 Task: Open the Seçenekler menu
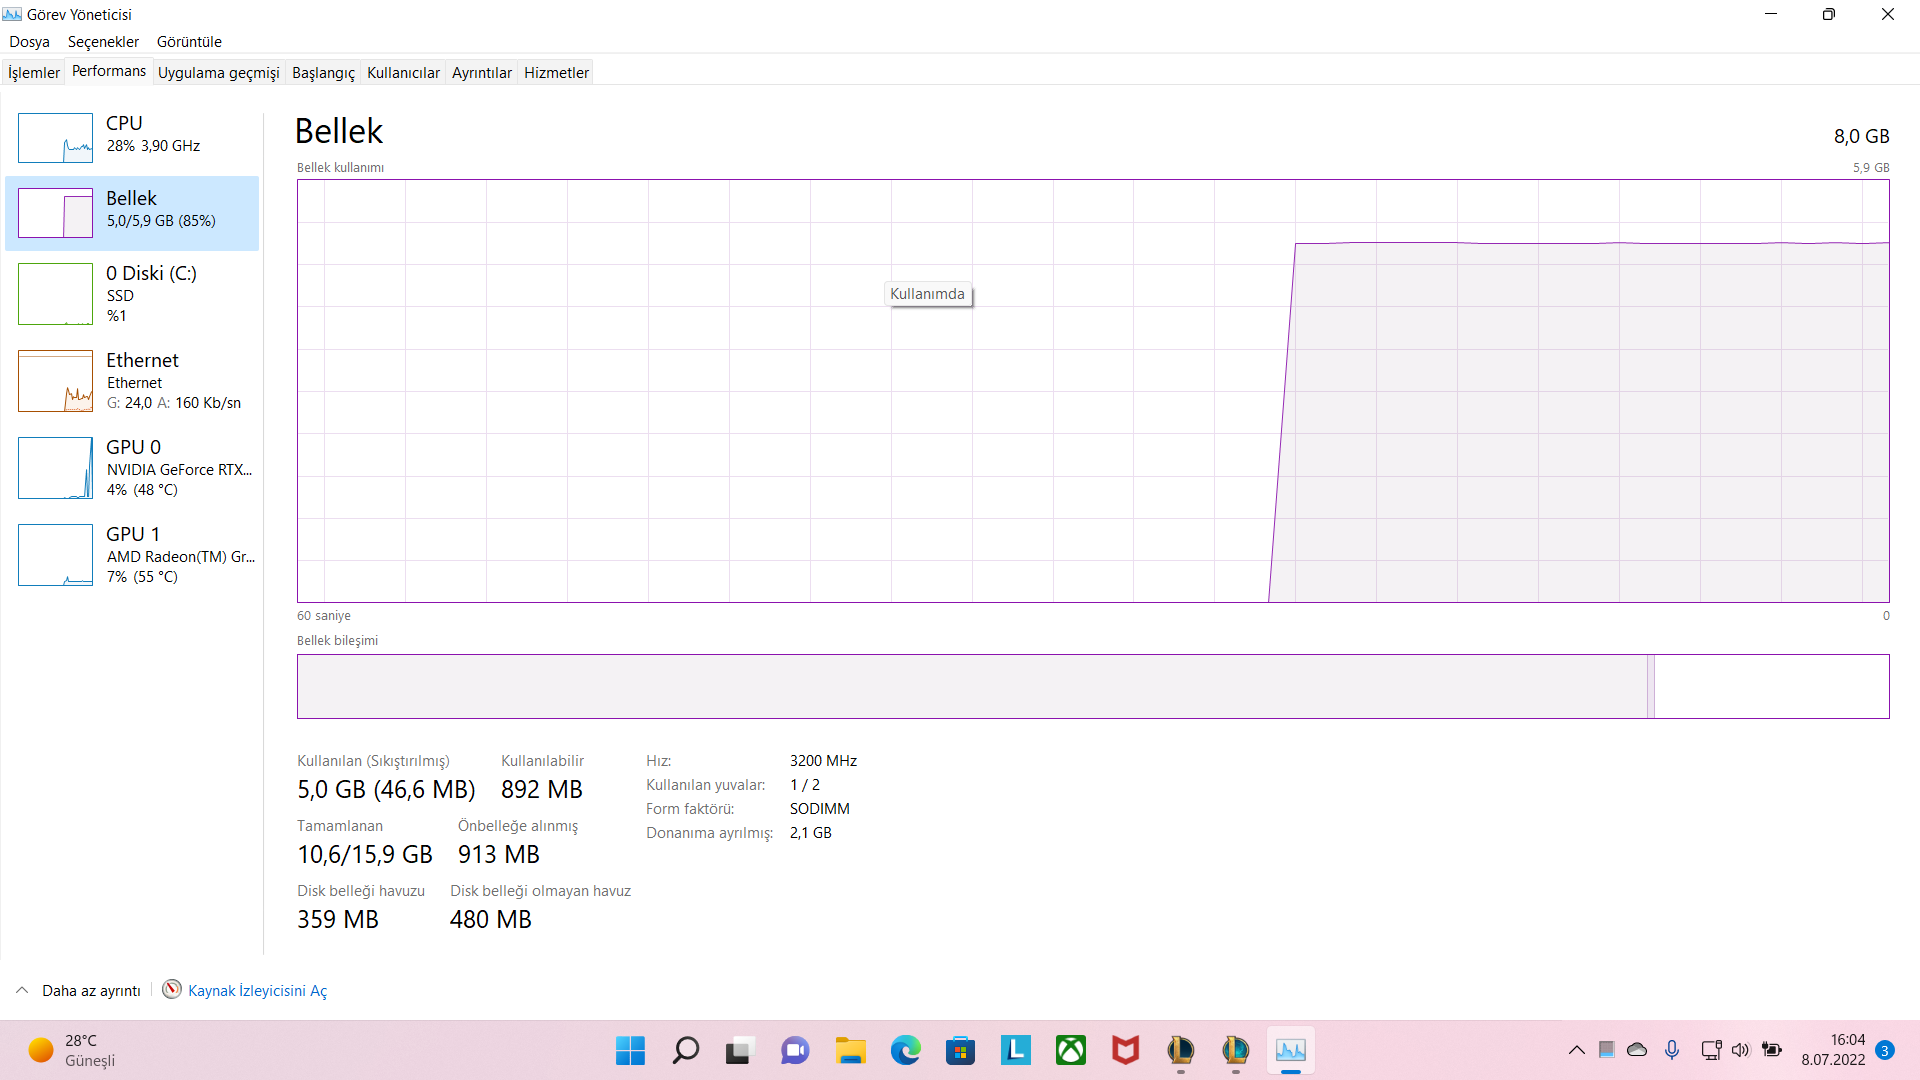(103, 42)
